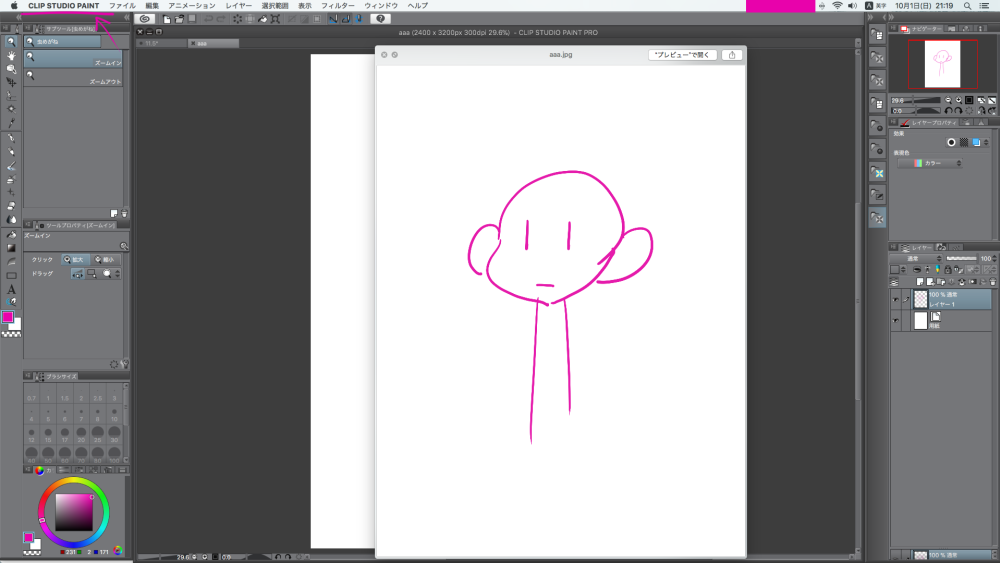Choose the 縮小 click mode option

pos(103,259)
